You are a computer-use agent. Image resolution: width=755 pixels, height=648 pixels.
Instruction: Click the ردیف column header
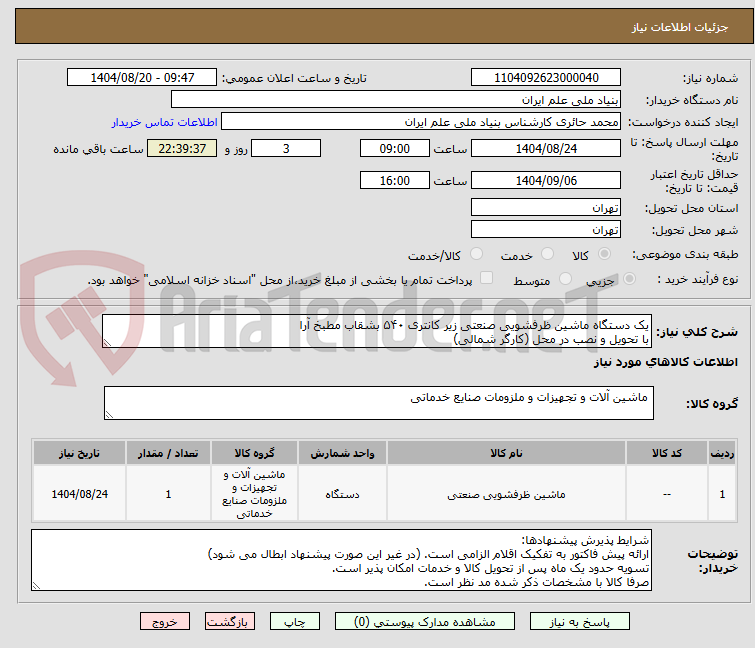coord(722,453)
